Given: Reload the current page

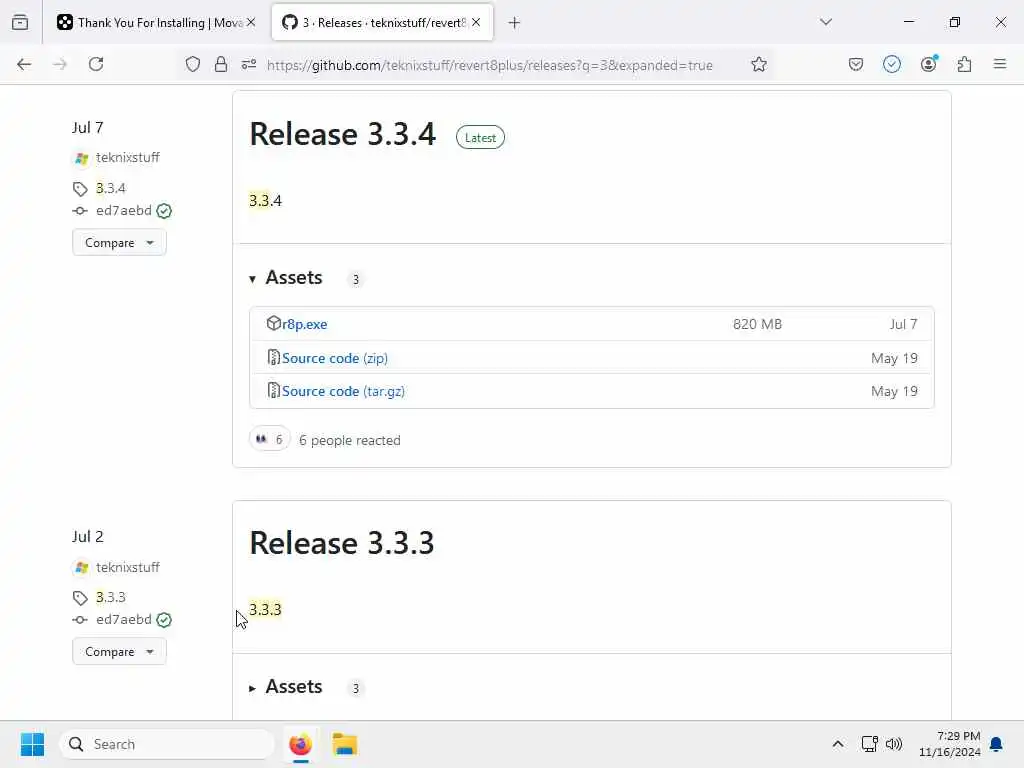Looking at the screenshot, I should pyautogui.click(x=96, y=64).
